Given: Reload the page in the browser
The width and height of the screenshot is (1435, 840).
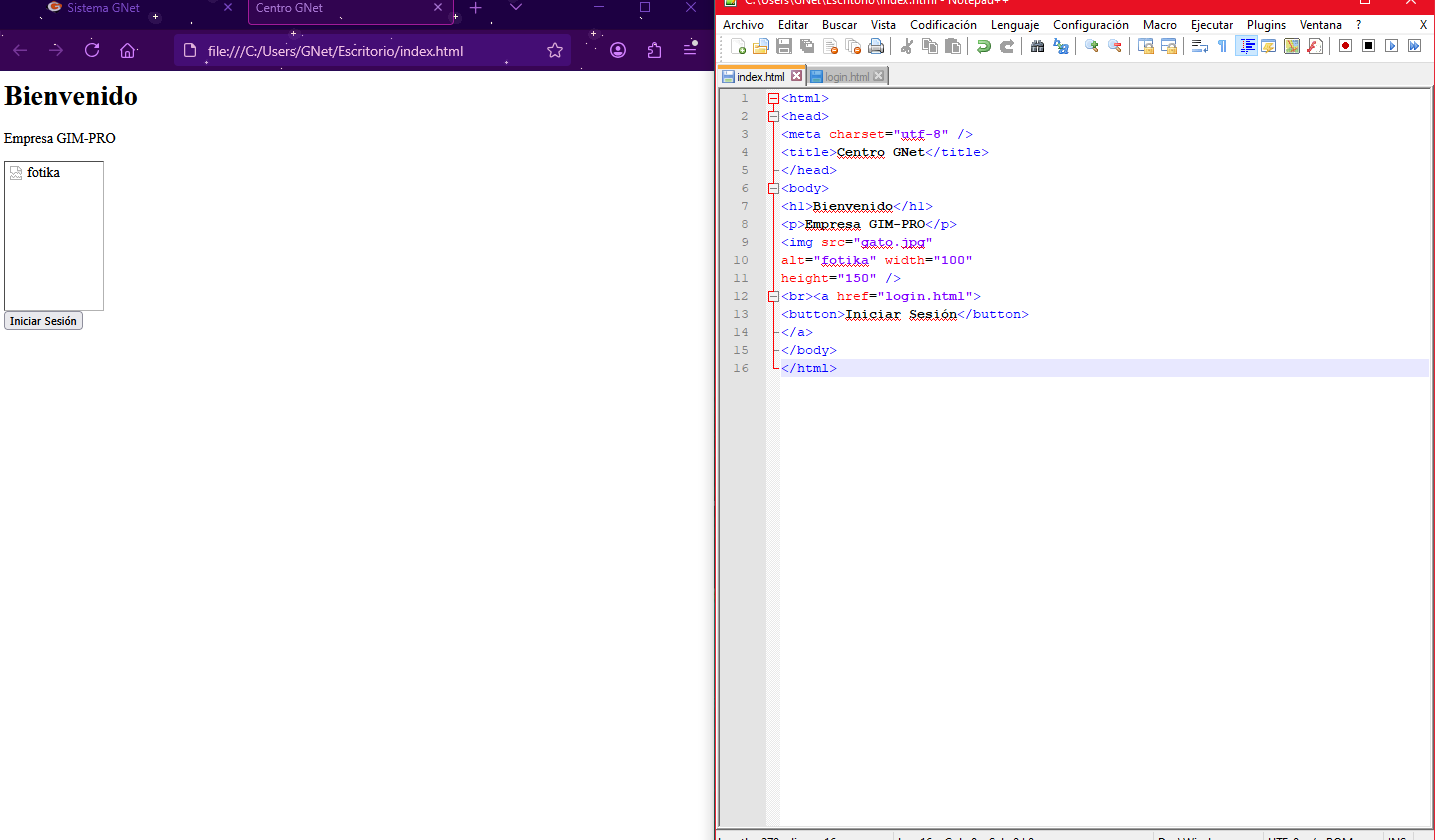Looking at the screenshot, I should pos(92,50).
